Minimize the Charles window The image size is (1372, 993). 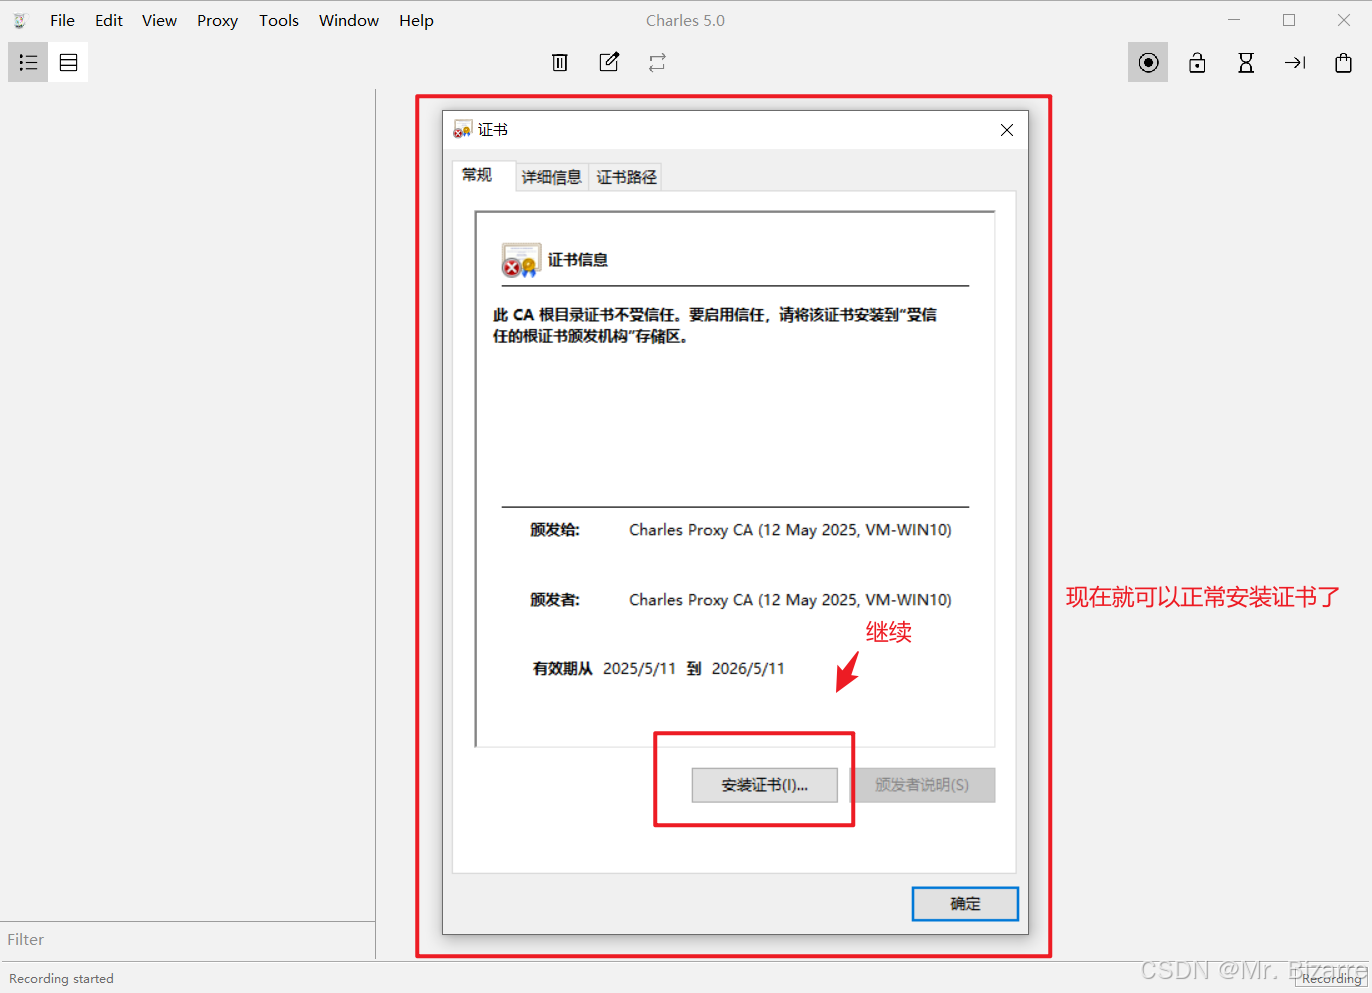click(x=1234, y=20)
